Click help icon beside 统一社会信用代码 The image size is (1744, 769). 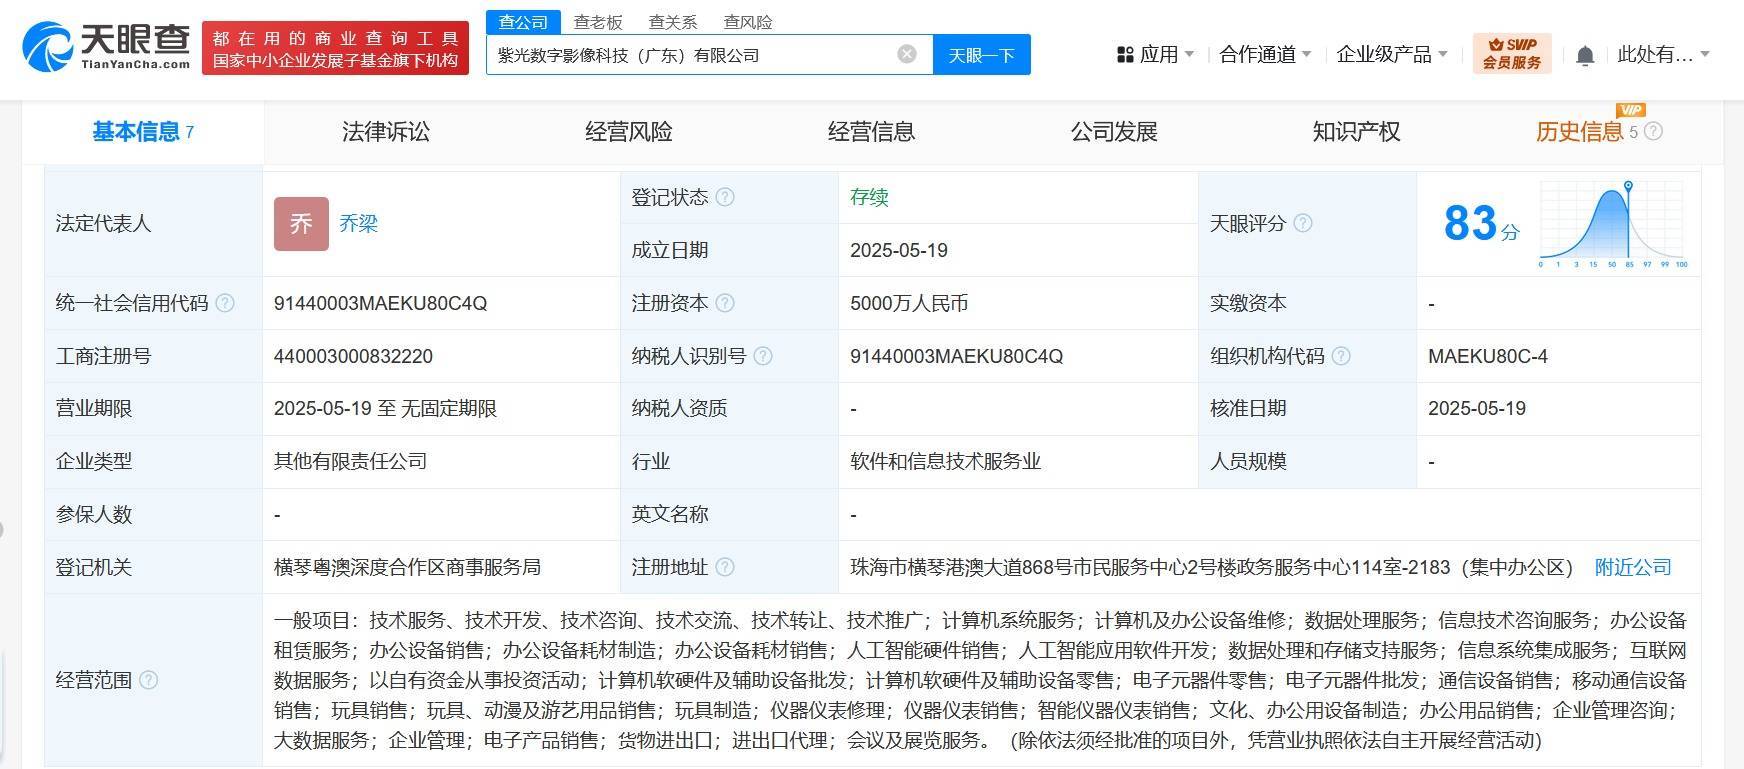pyautogui.click(x=225, y=303)
